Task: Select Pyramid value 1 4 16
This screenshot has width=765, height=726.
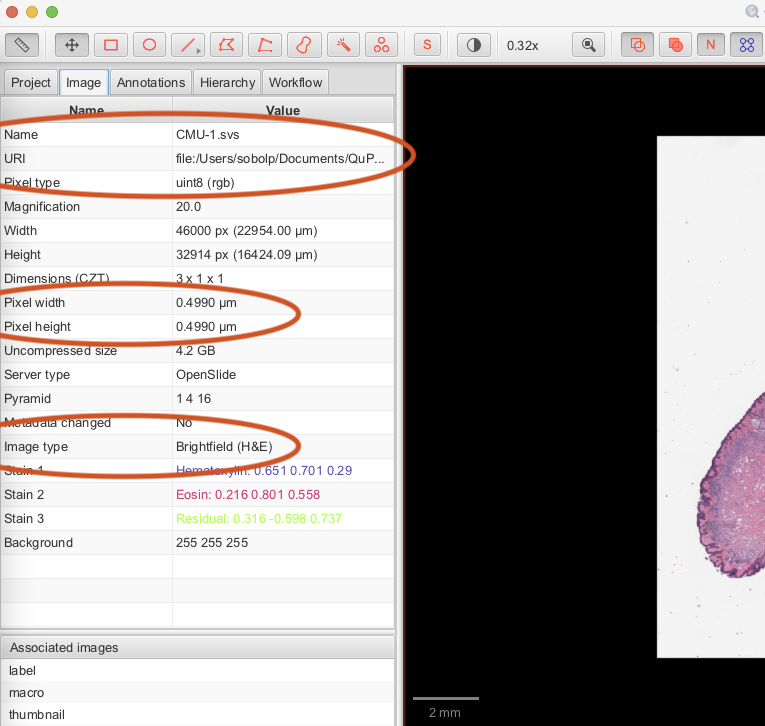Action: [x=194, y=399]
